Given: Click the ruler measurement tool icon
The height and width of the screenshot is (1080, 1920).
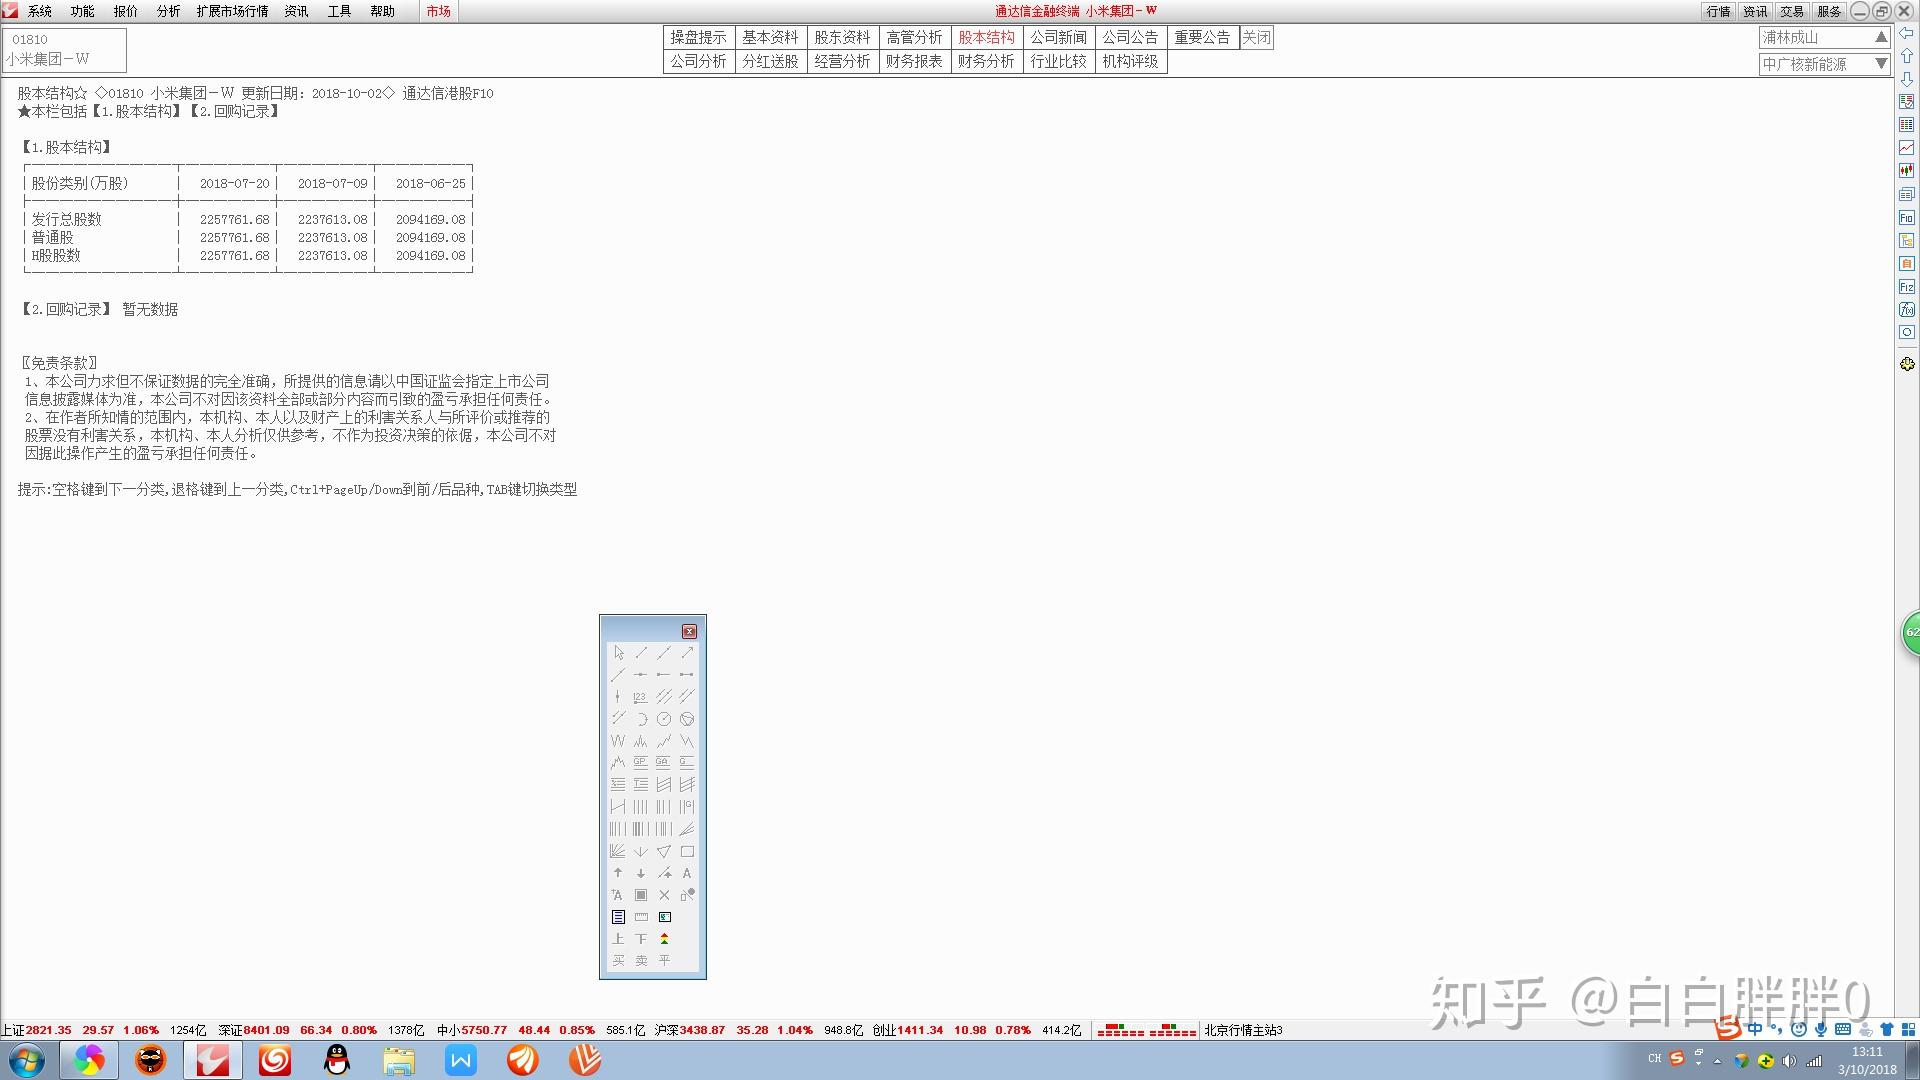Looking at the screenshot, I should (x=641, y=917).
